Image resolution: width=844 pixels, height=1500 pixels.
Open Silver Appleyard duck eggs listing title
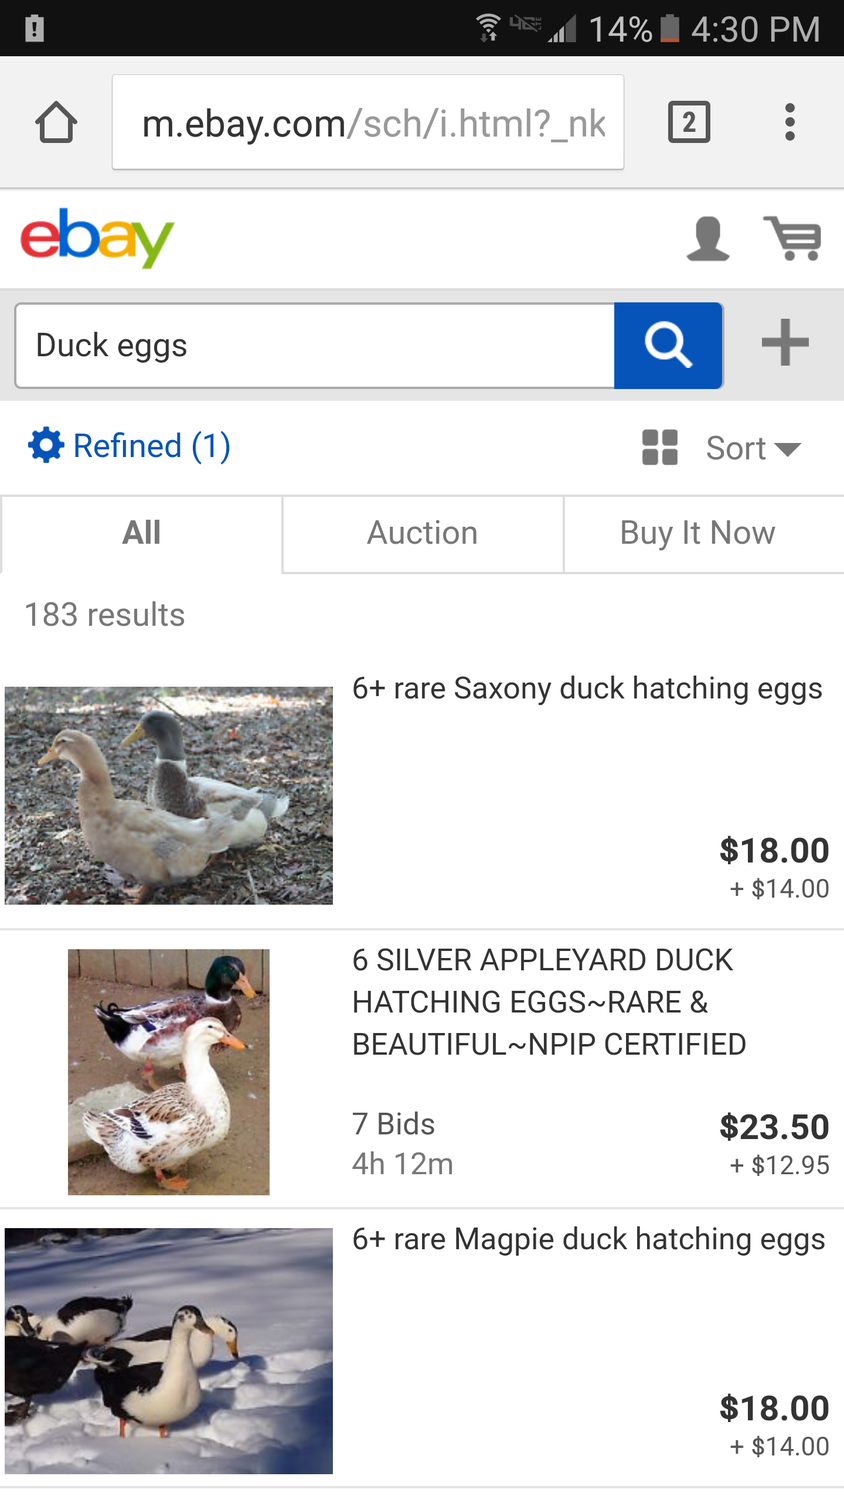click(x=549, y=1002)
